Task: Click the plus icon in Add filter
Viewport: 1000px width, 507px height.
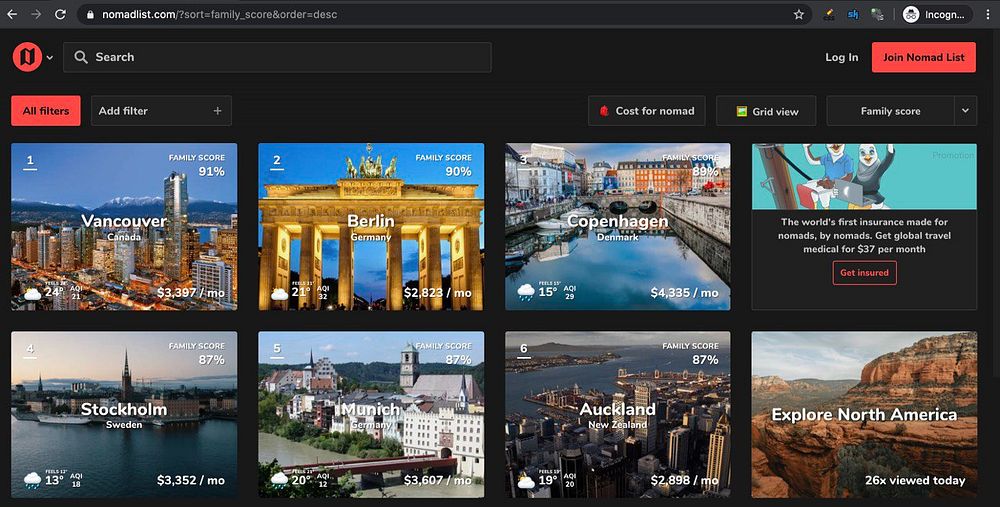Action: point(217,110)
